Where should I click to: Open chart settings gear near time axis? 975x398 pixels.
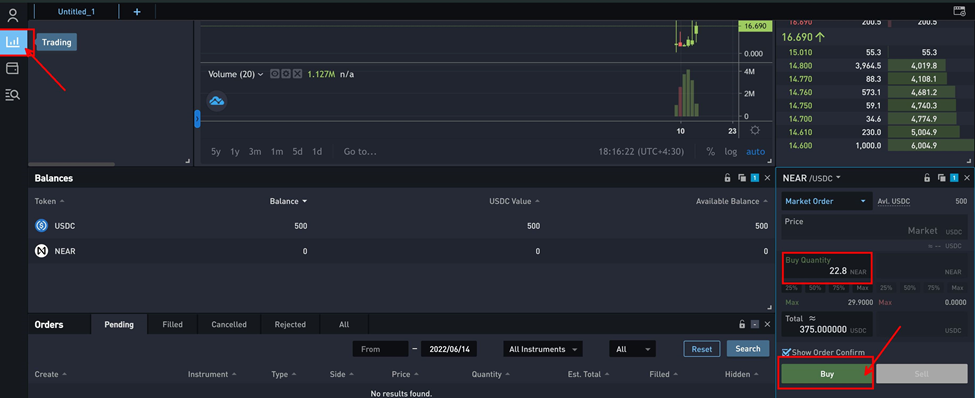coord(755,131)
